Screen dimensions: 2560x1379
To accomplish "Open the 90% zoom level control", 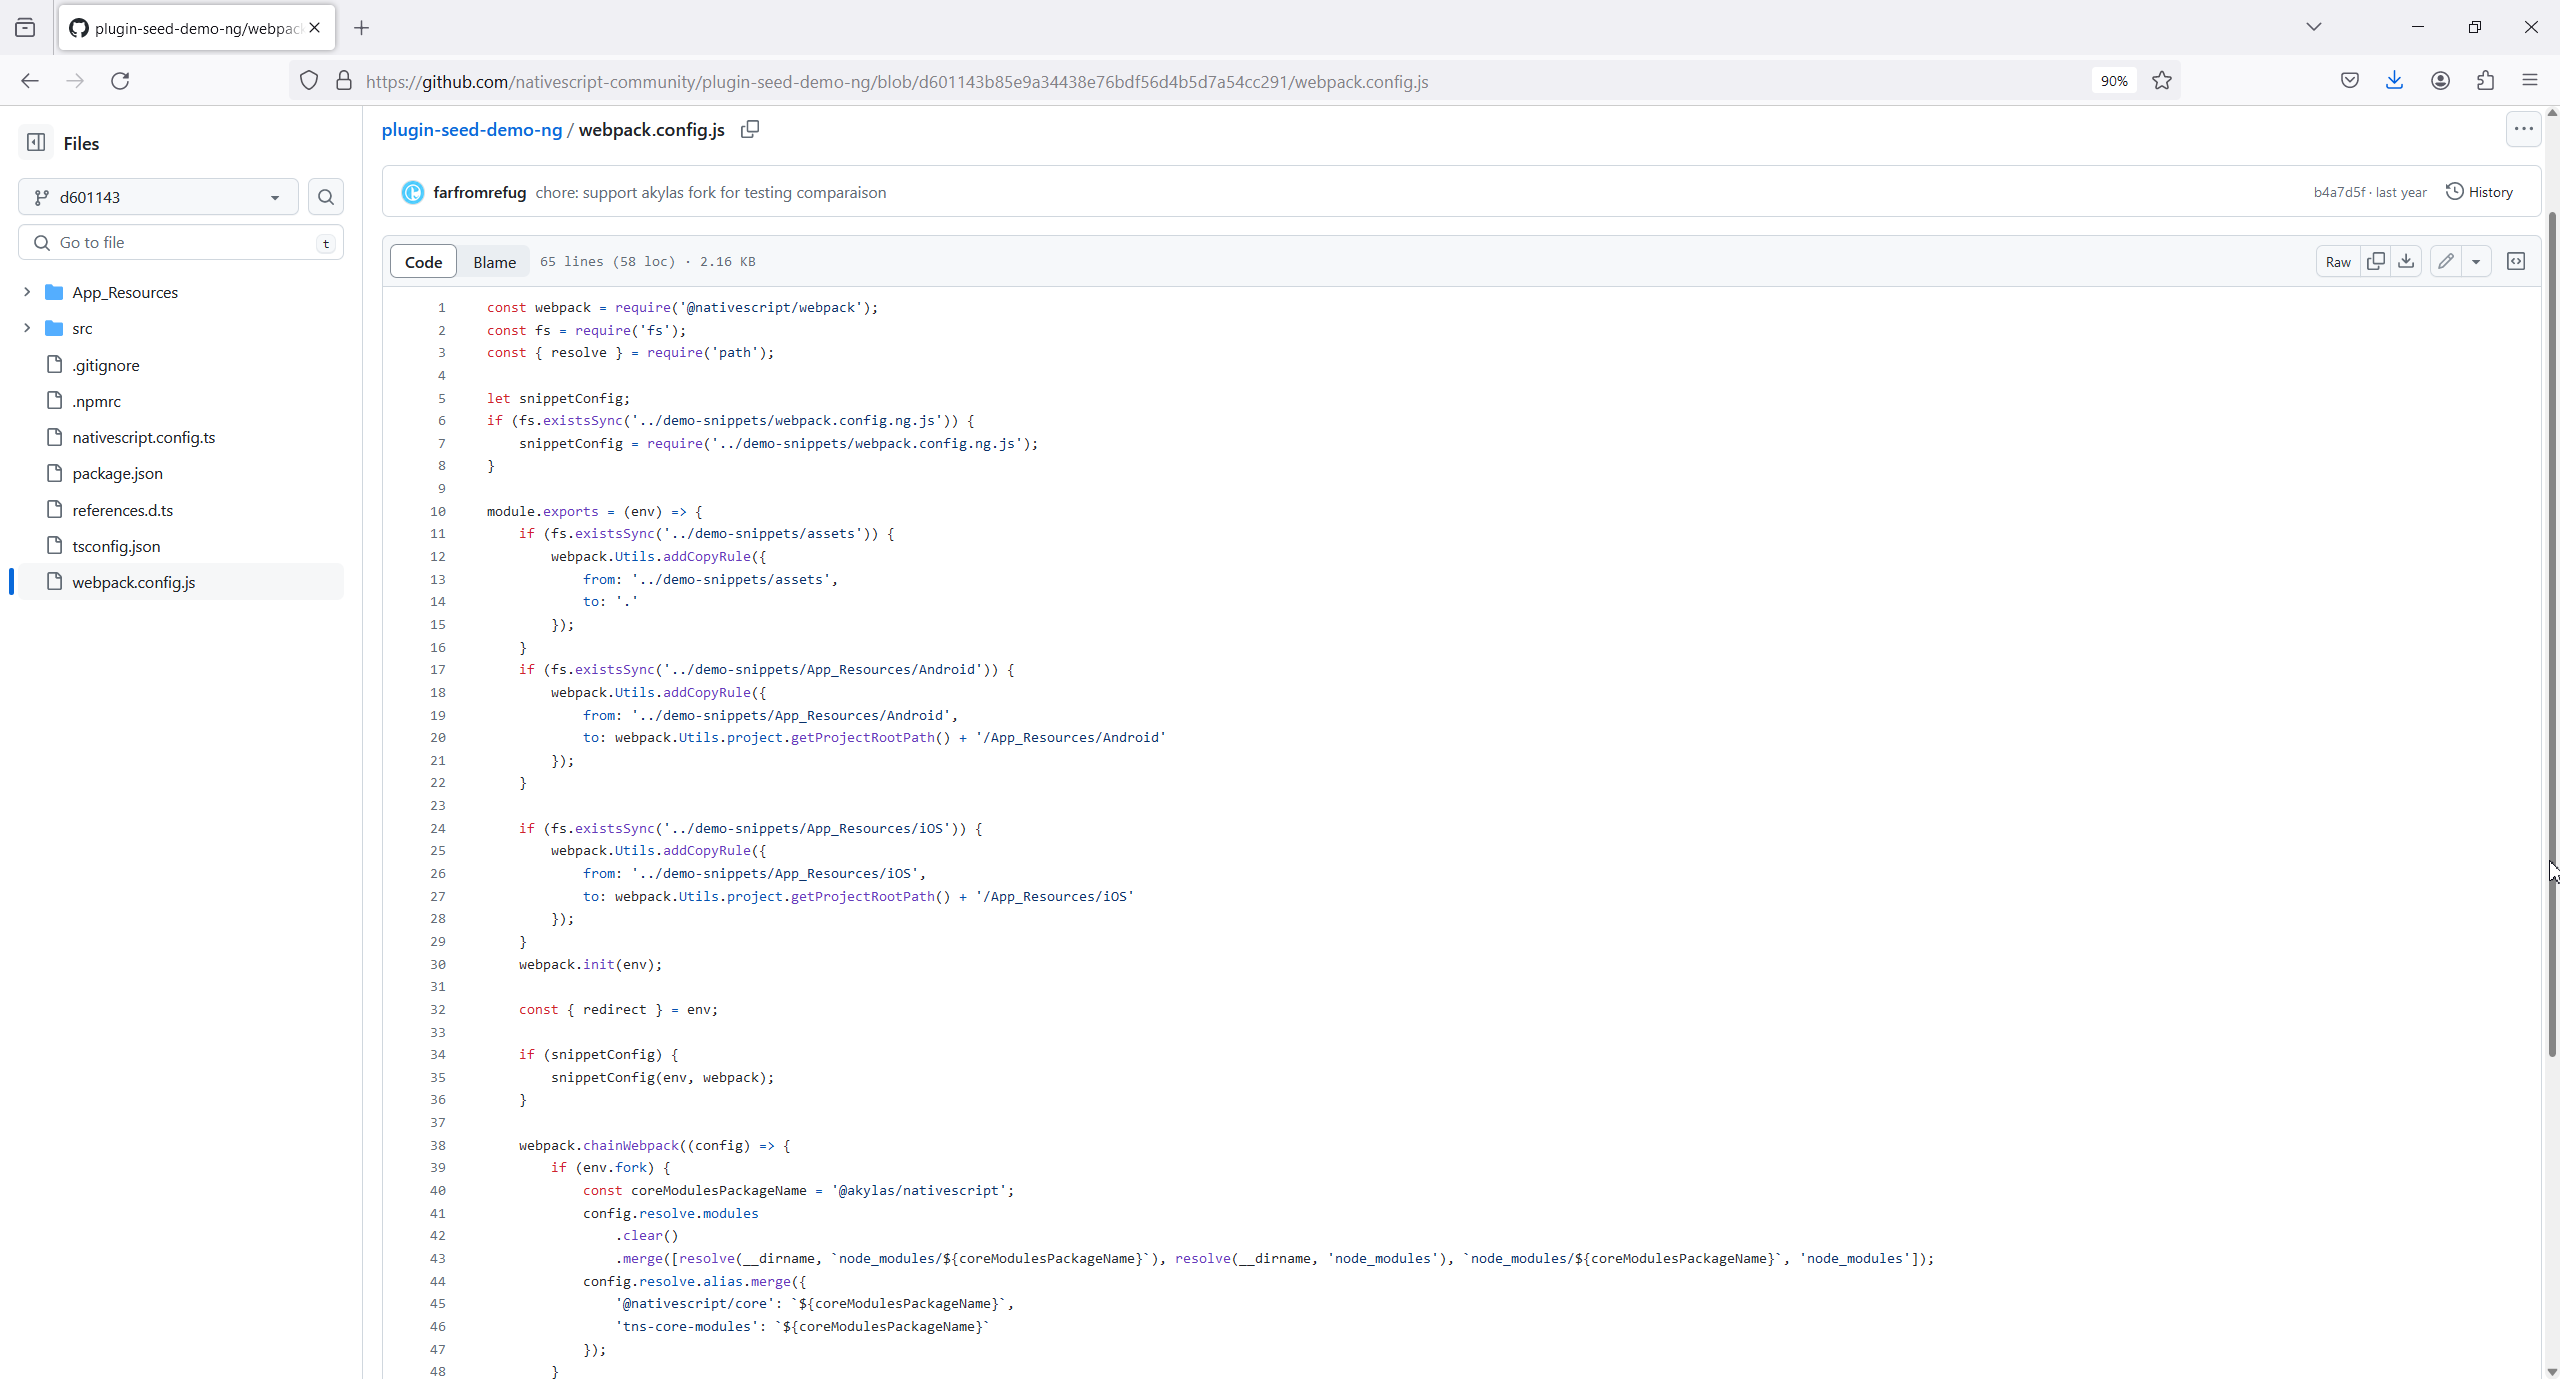I will click(x=2113, y=80).
